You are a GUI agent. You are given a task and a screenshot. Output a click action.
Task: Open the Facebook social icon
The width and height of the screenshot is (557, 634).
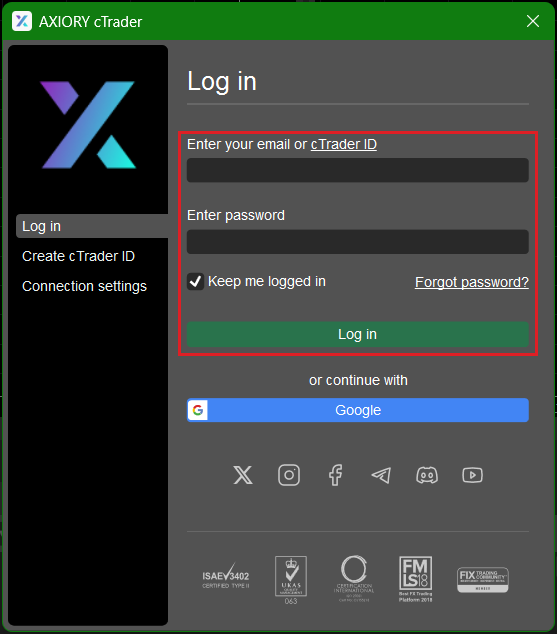(335, 475)
